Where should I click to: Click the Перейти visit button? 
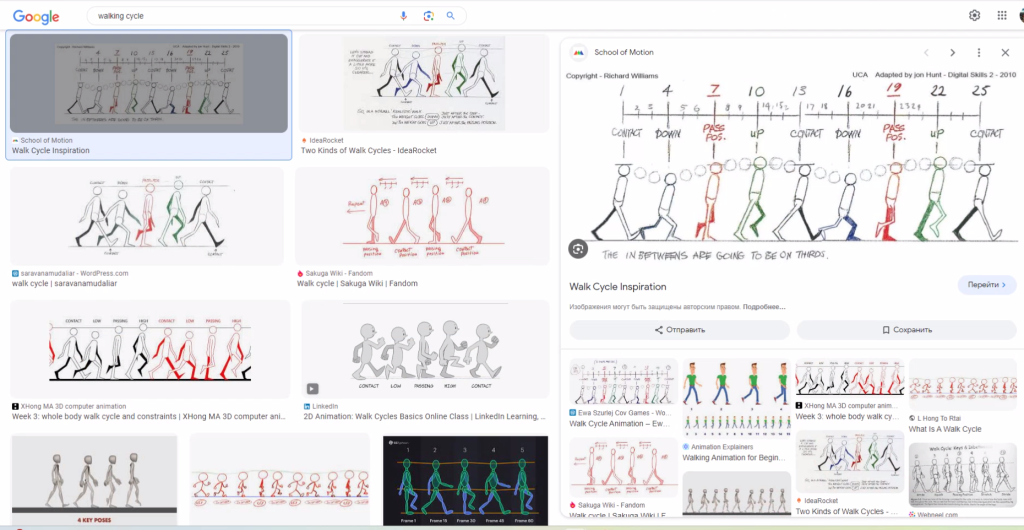point(987,285)
